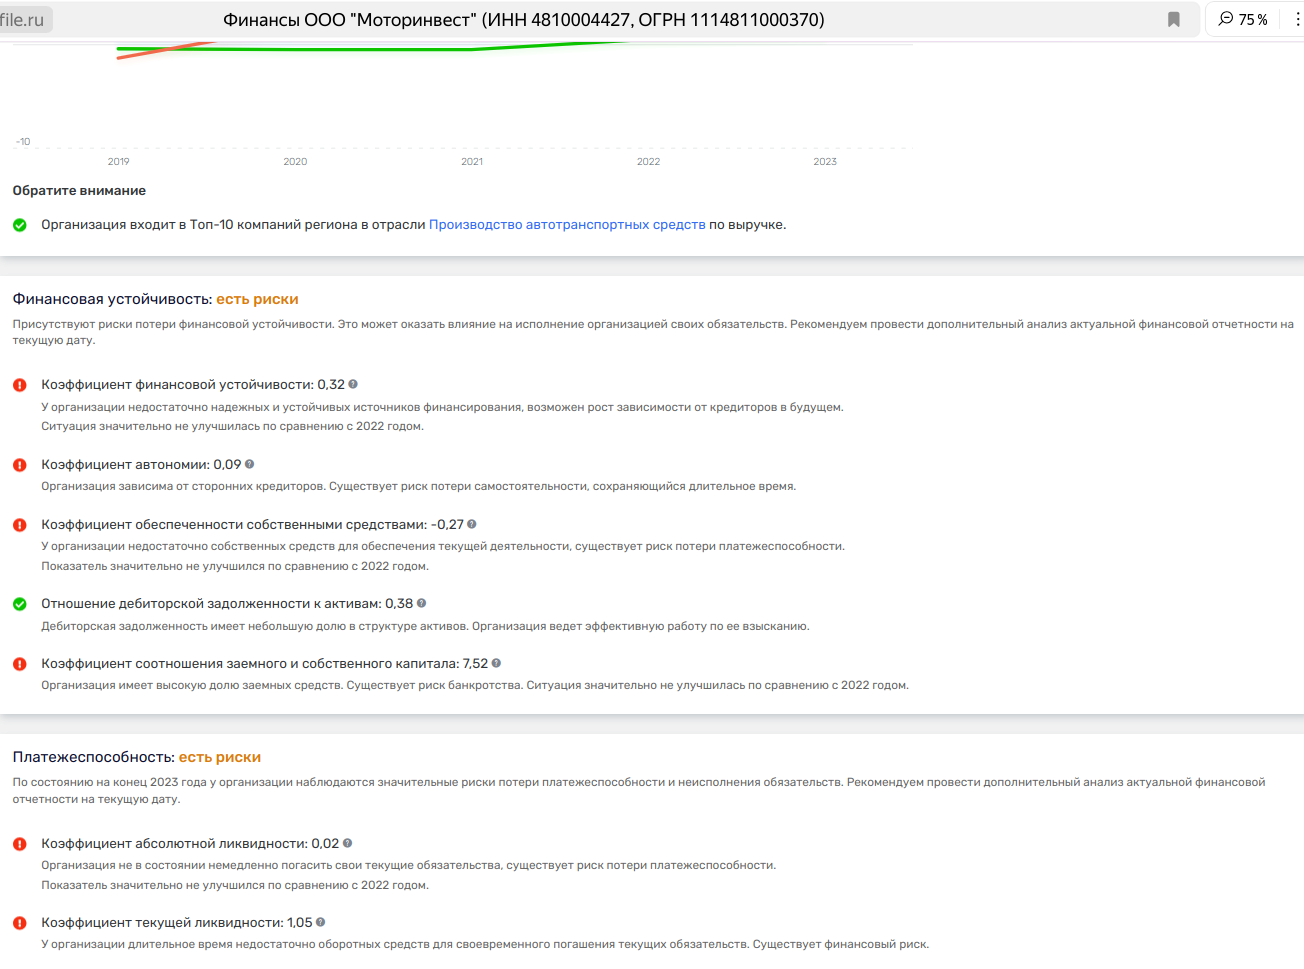Click help icon next to financial stability coefficient 0,32
This screenshot has height=969, width=1304.
353,384
